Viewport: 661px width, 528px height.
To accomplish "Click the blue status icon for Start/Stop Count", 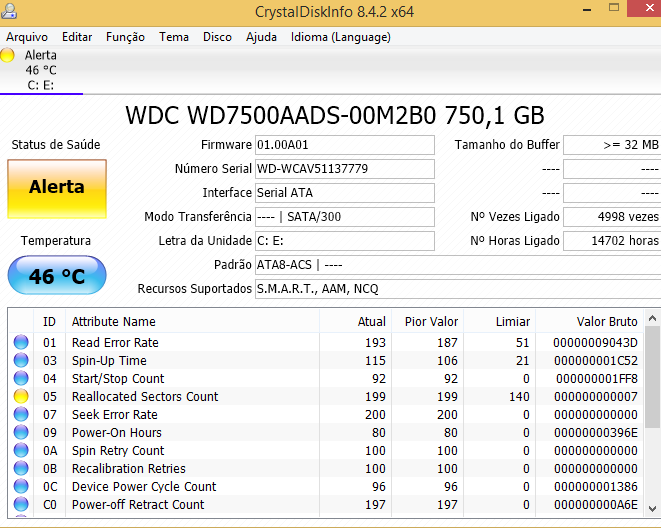I will pos(21,378).
